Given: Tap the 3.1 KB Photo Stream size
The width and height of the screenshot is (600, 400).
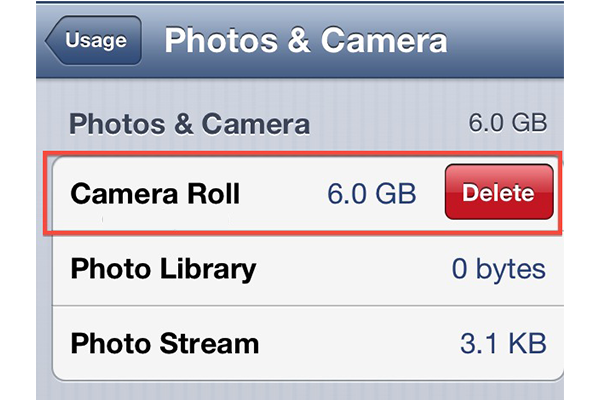Looking at the screenshot, I should pos(503,343).
